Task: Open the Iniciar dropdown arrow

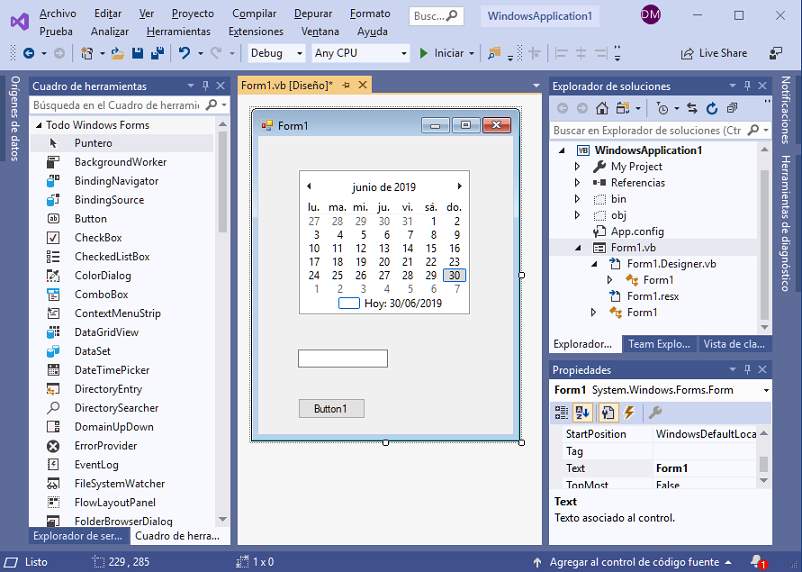Action: click(472, 53)
